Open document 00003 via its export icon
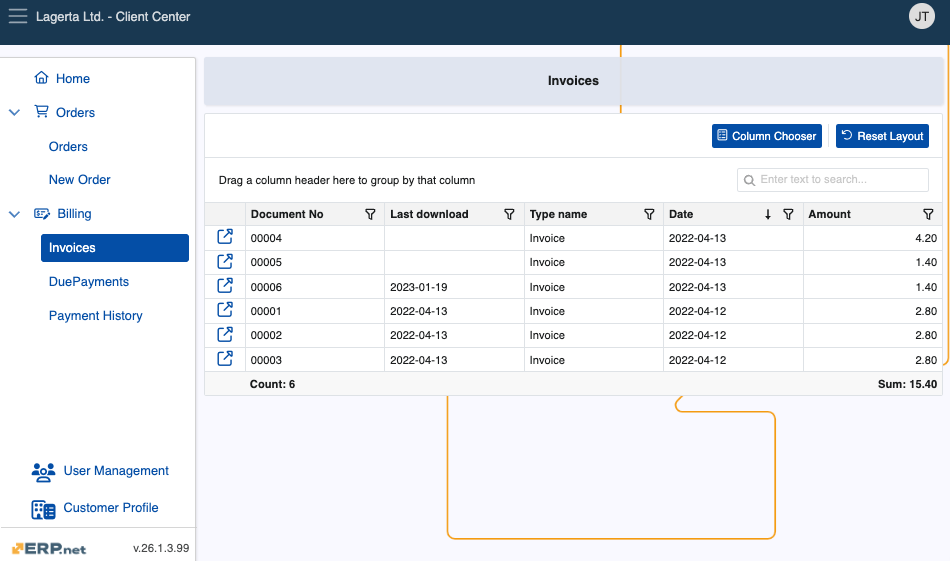 [225, 358]
